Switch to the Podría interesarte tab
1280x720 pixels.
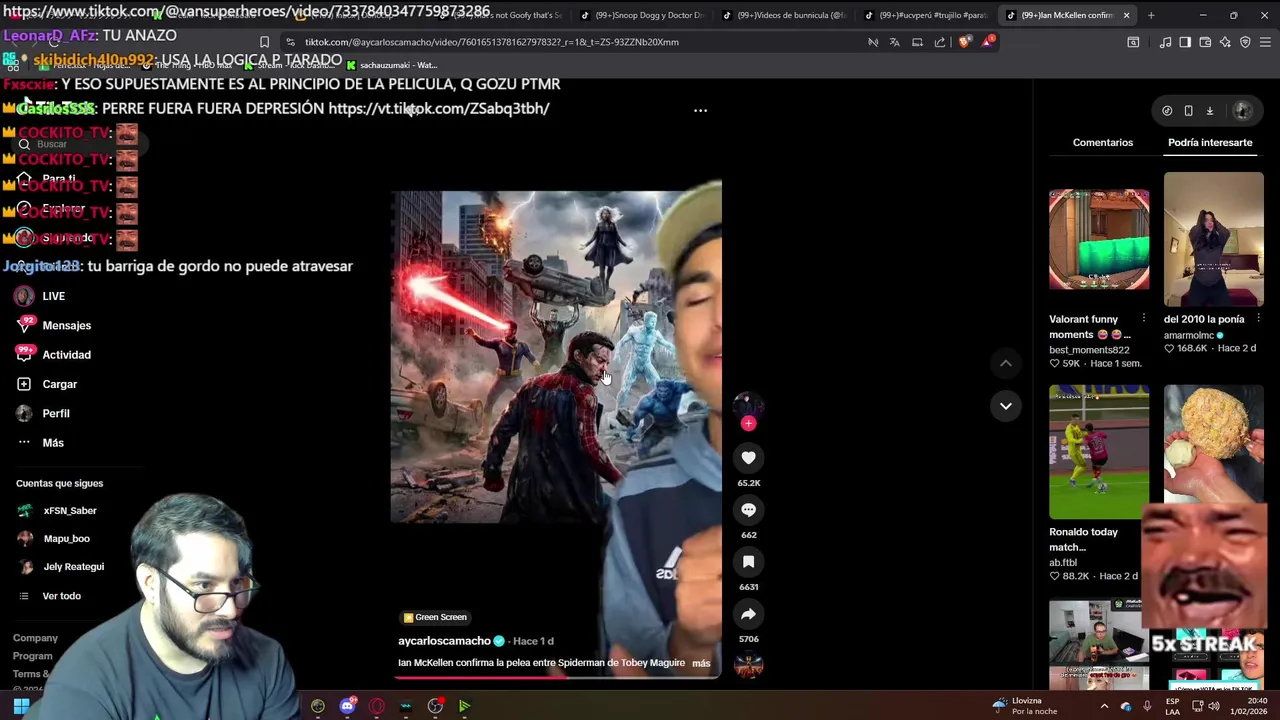[1210, 142]
